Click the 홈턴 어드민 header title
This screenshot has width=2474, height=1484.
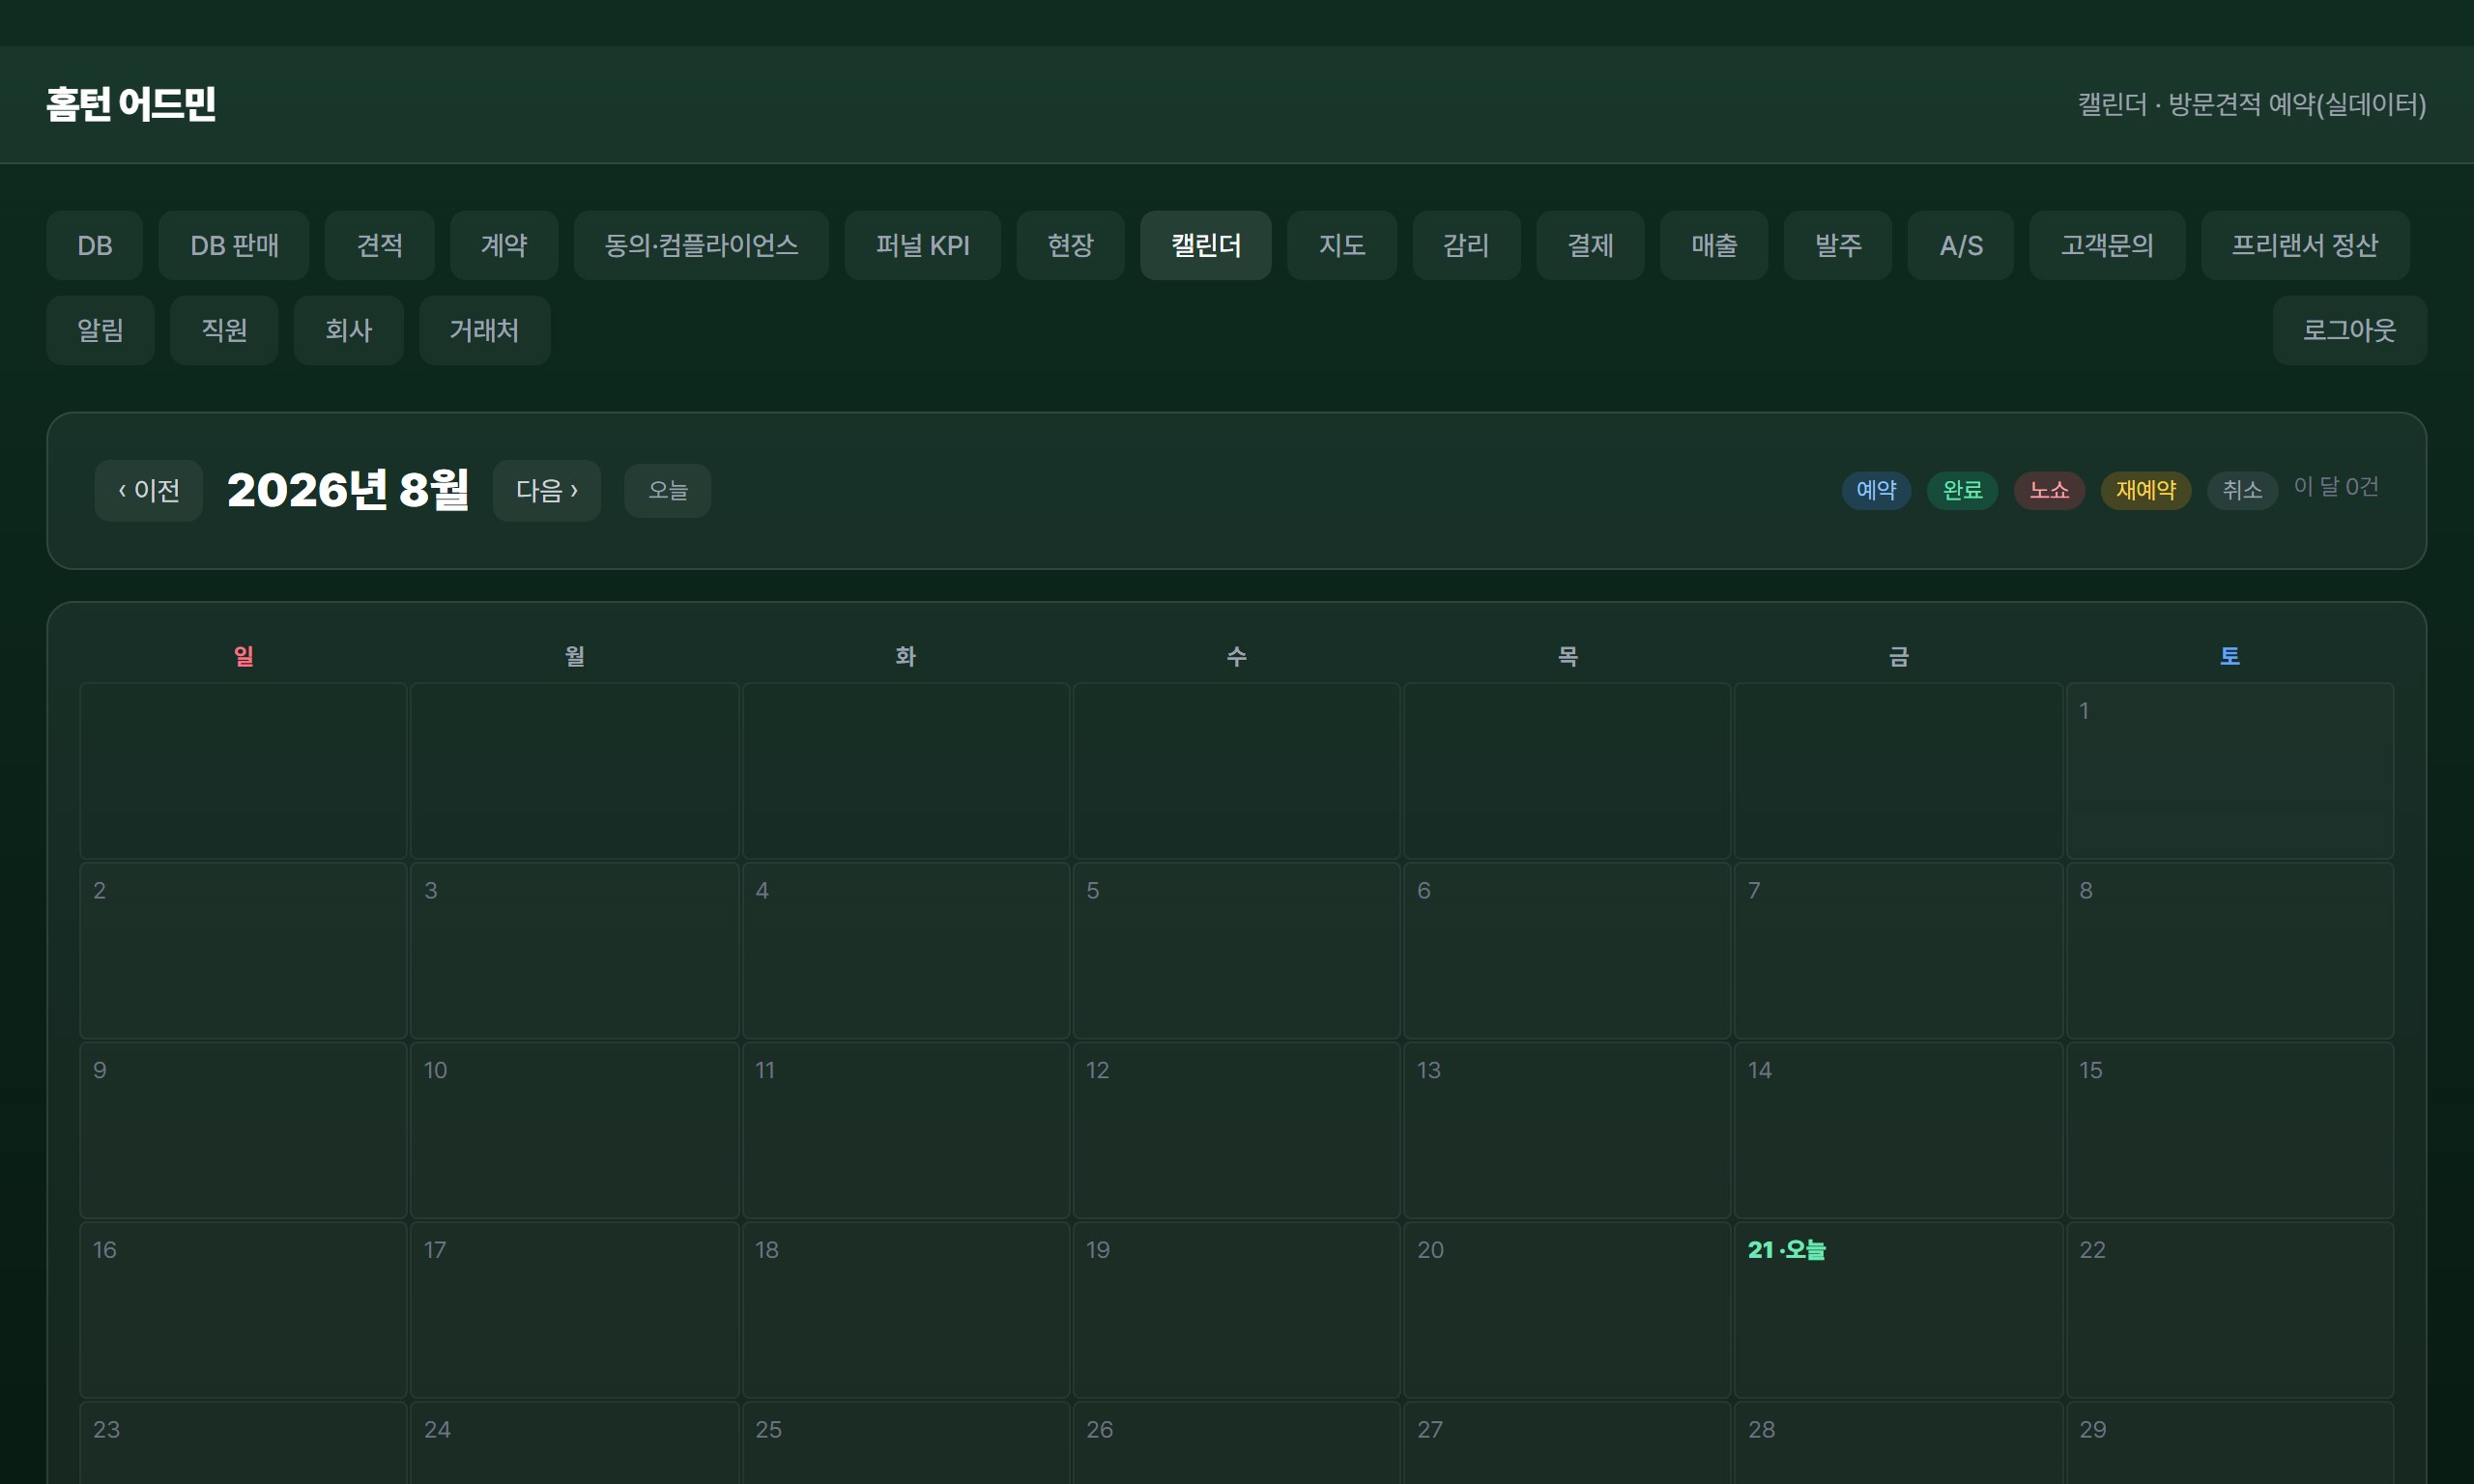click(131, 104)
